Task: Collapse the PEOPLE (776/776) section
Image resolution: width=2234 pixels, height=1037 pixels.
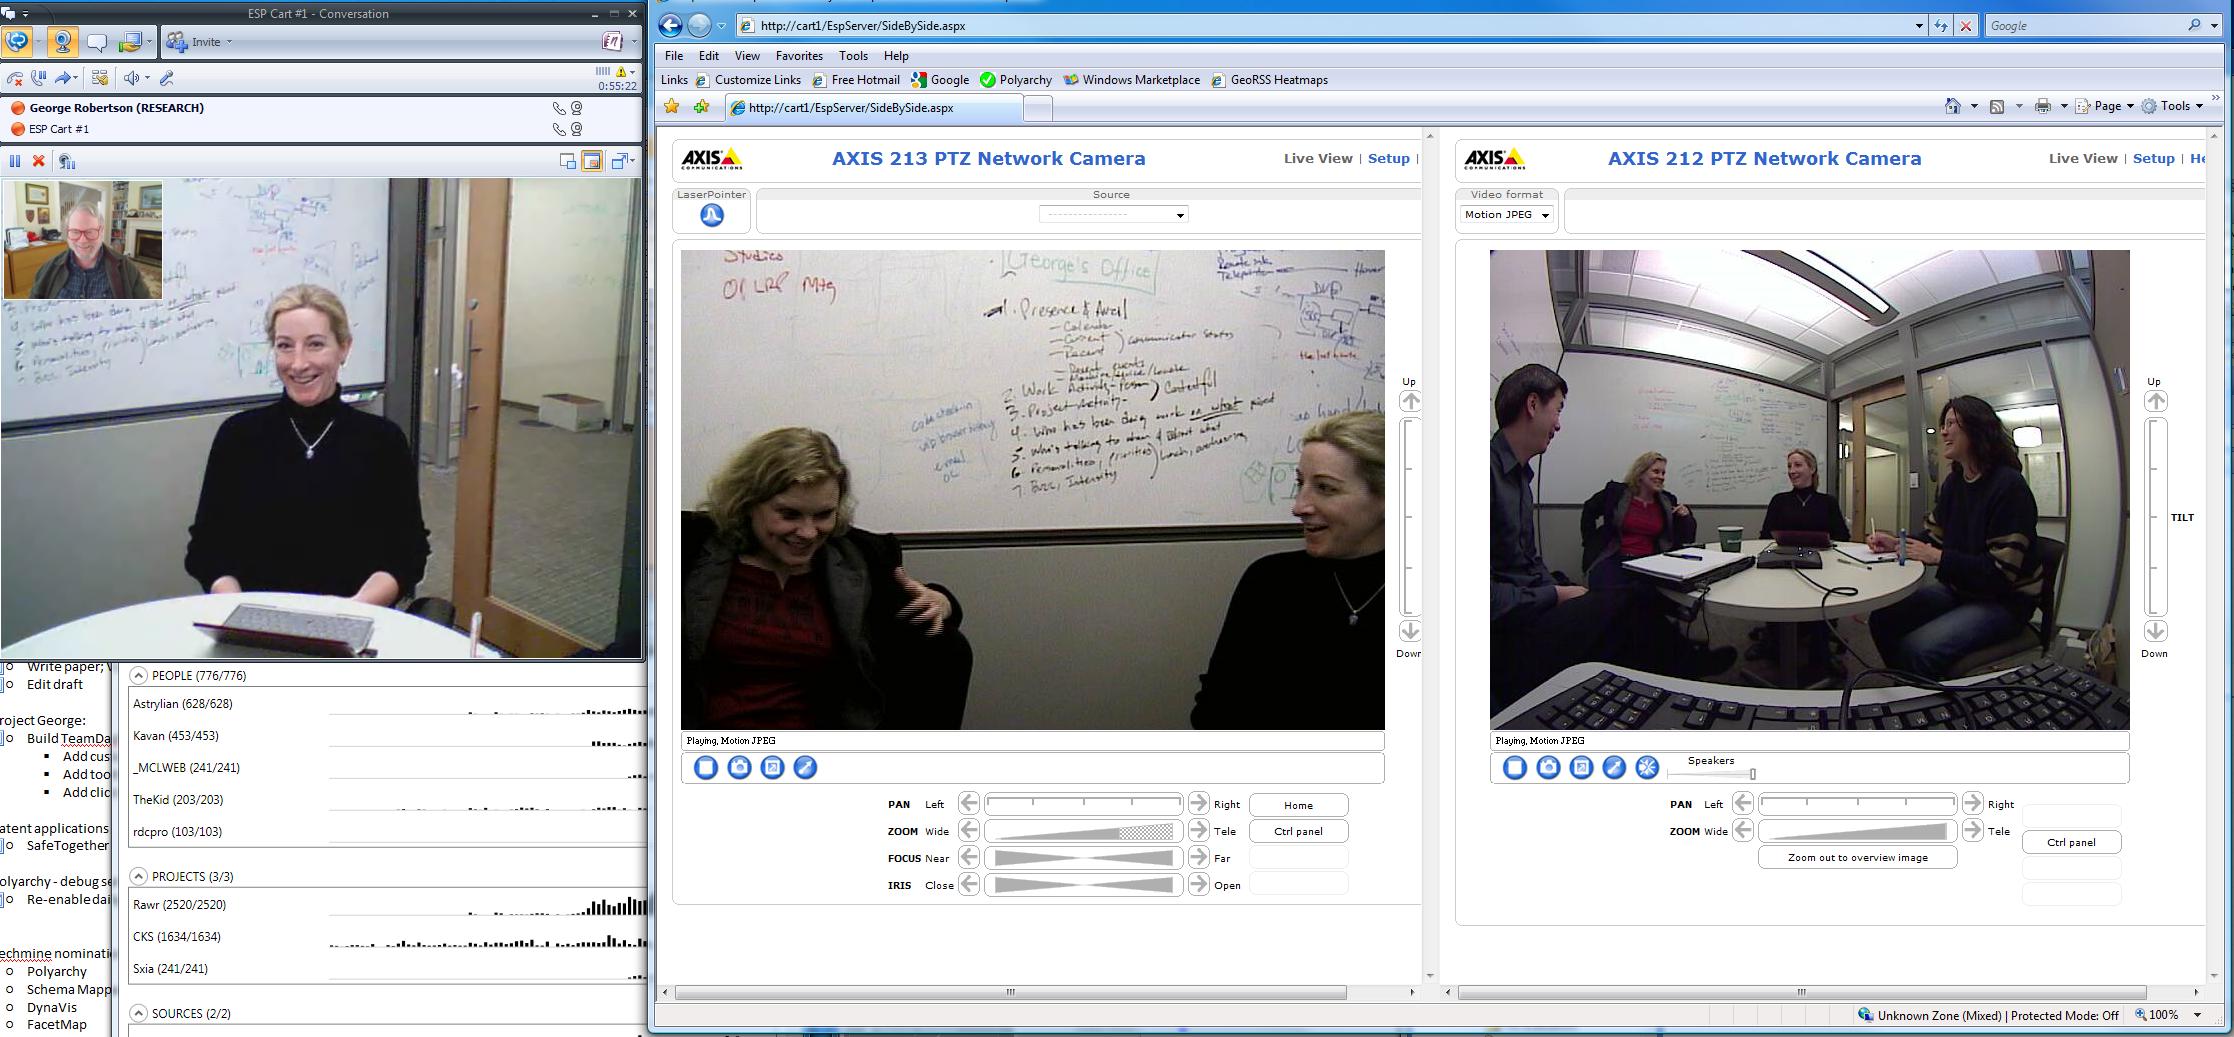Action: 138,676
